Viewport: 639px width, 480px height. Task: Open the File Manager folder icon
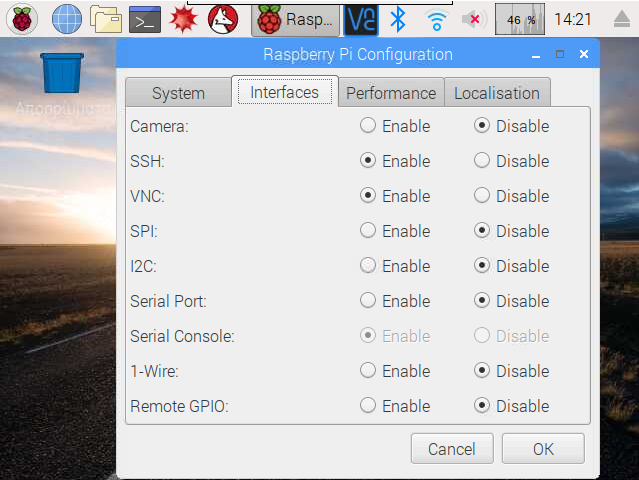pyautogui.click(x=106, y=19)
